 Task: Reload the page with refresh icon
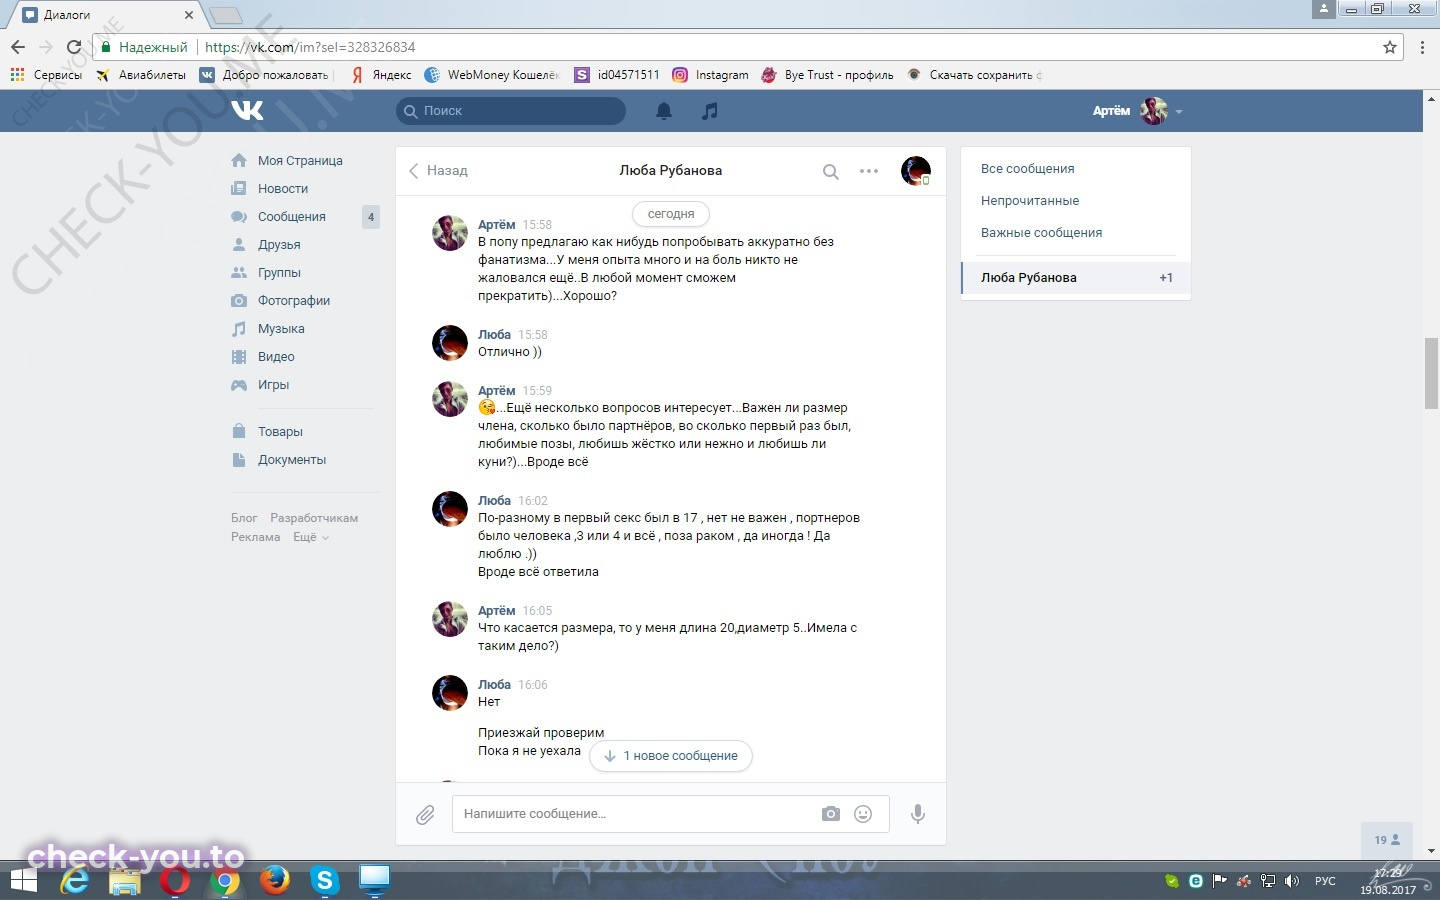tap(73, 47)
